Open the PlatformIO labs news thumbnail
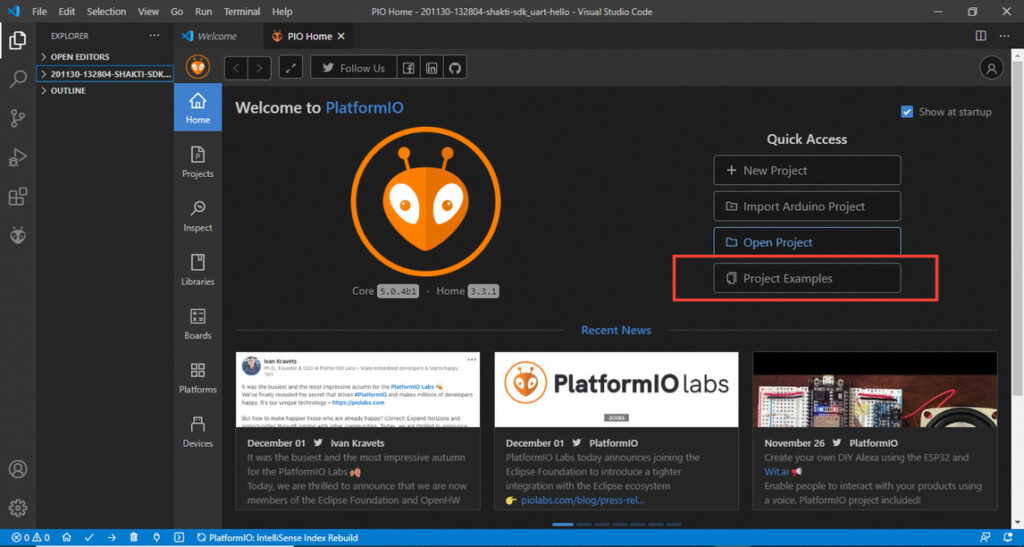 pos(616,390)
